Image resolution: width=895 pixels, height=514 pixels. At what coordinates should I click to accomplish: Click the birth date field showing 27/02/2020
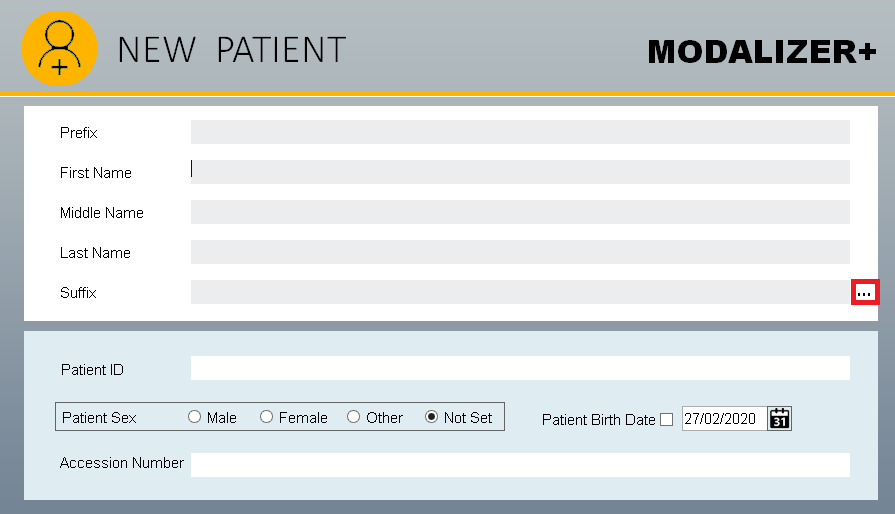click(722, 419)
